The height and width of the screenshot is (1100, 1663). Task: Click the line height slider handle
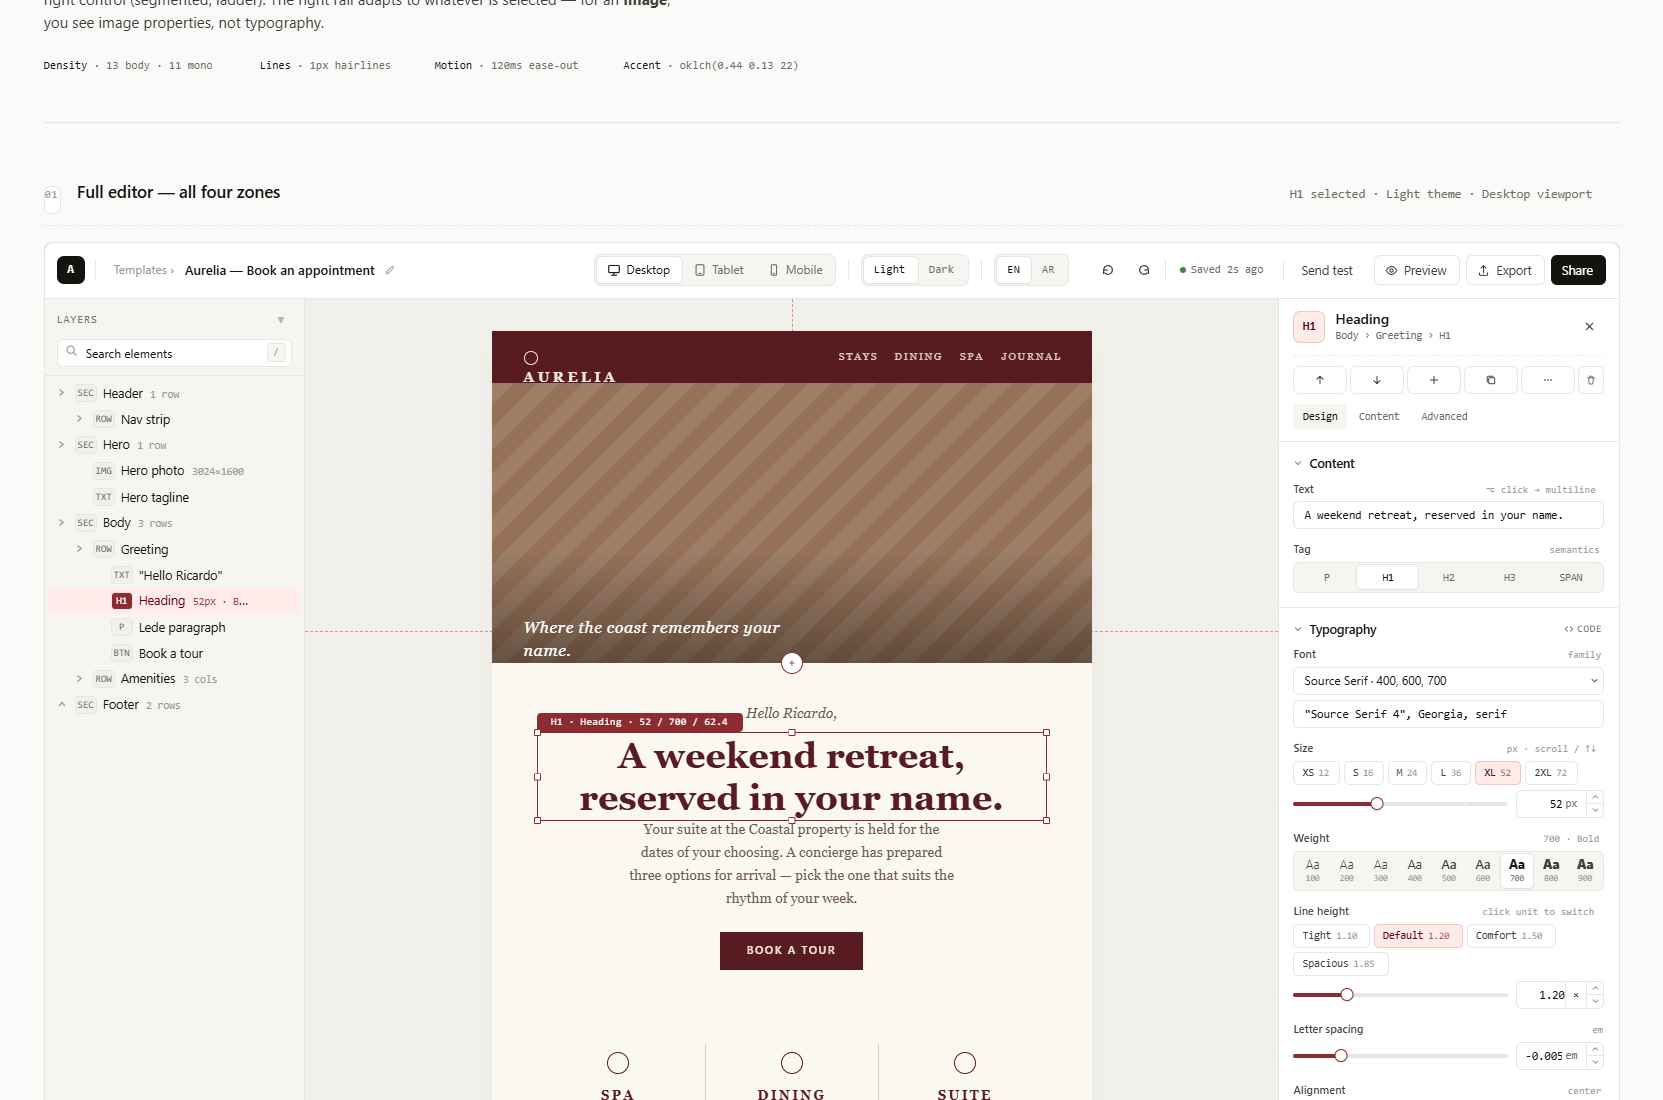(1347, 995)
